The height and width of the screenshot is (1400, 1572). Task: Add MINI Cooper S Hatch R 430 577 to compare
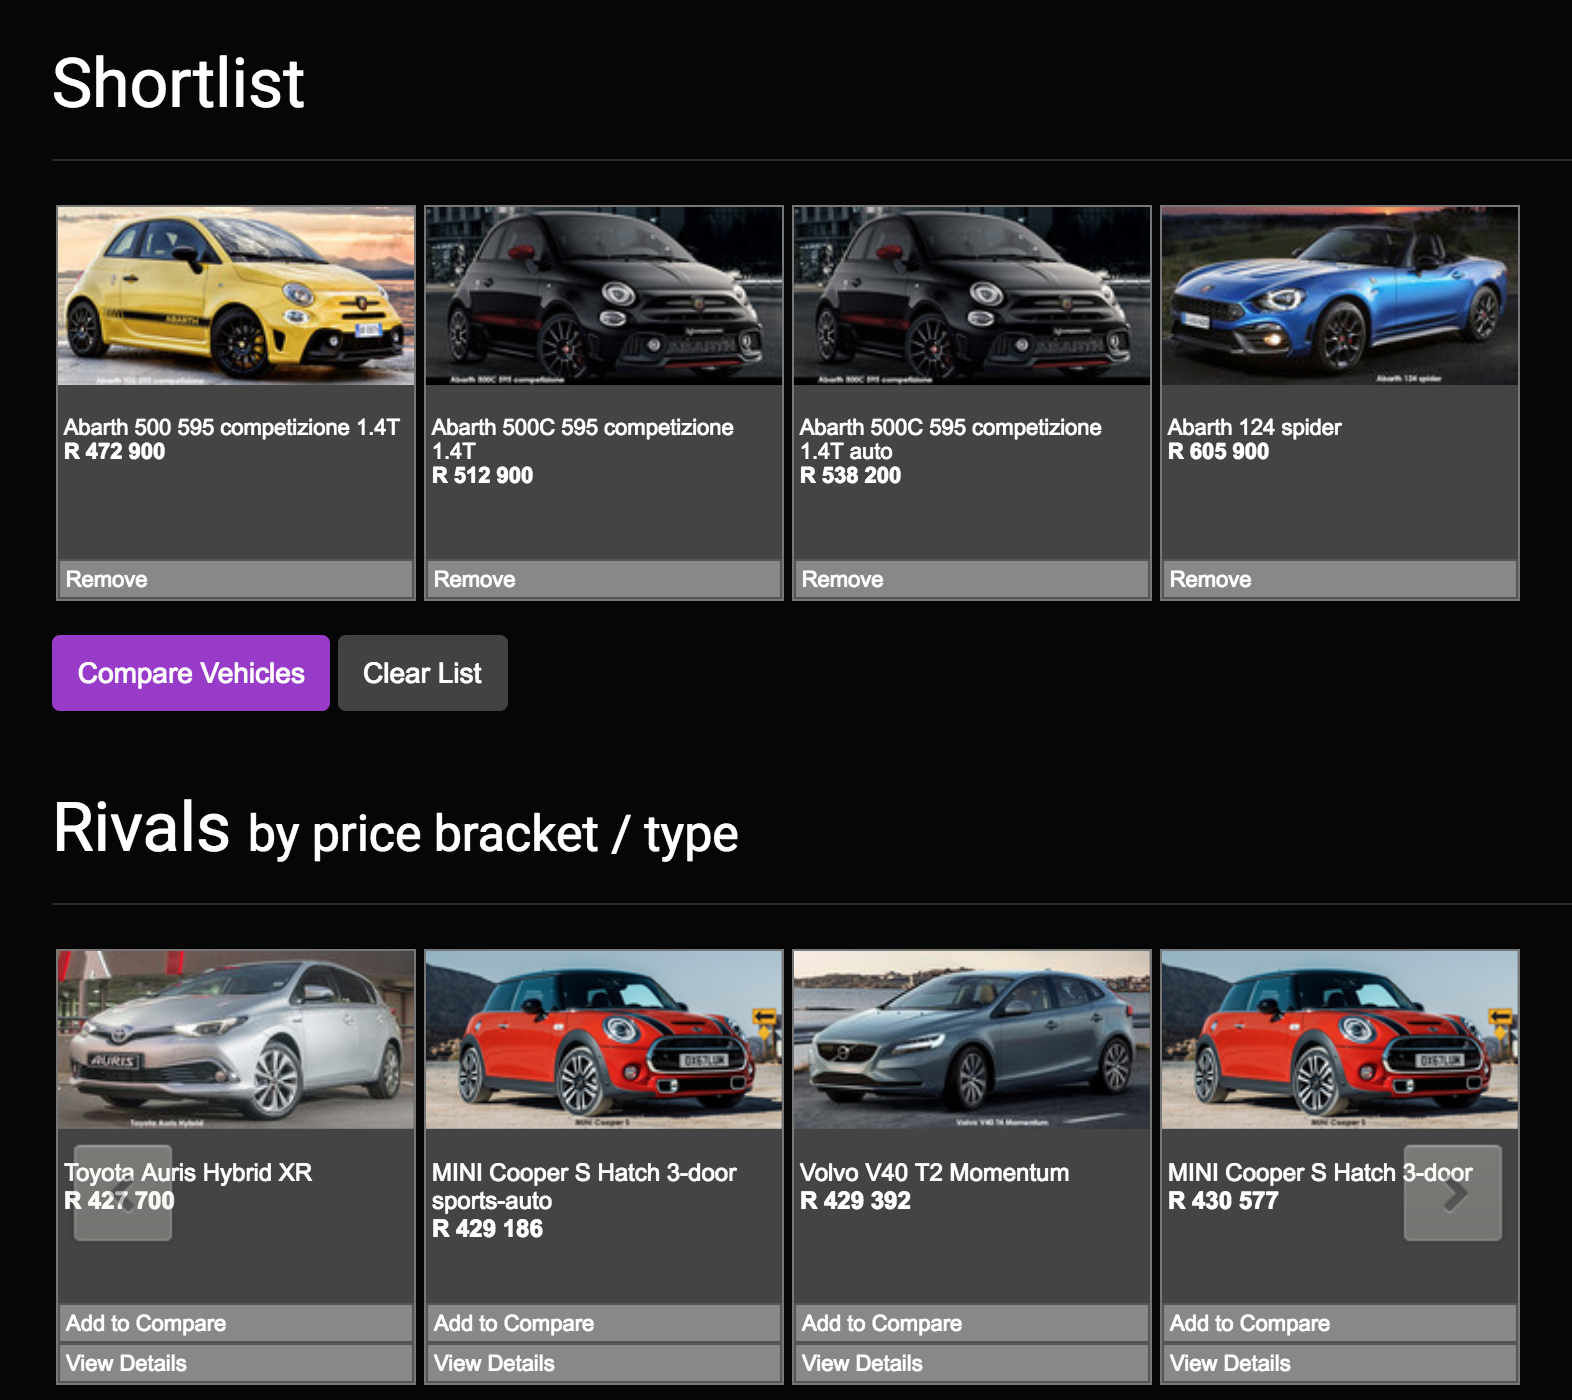coord(1339,1323)
